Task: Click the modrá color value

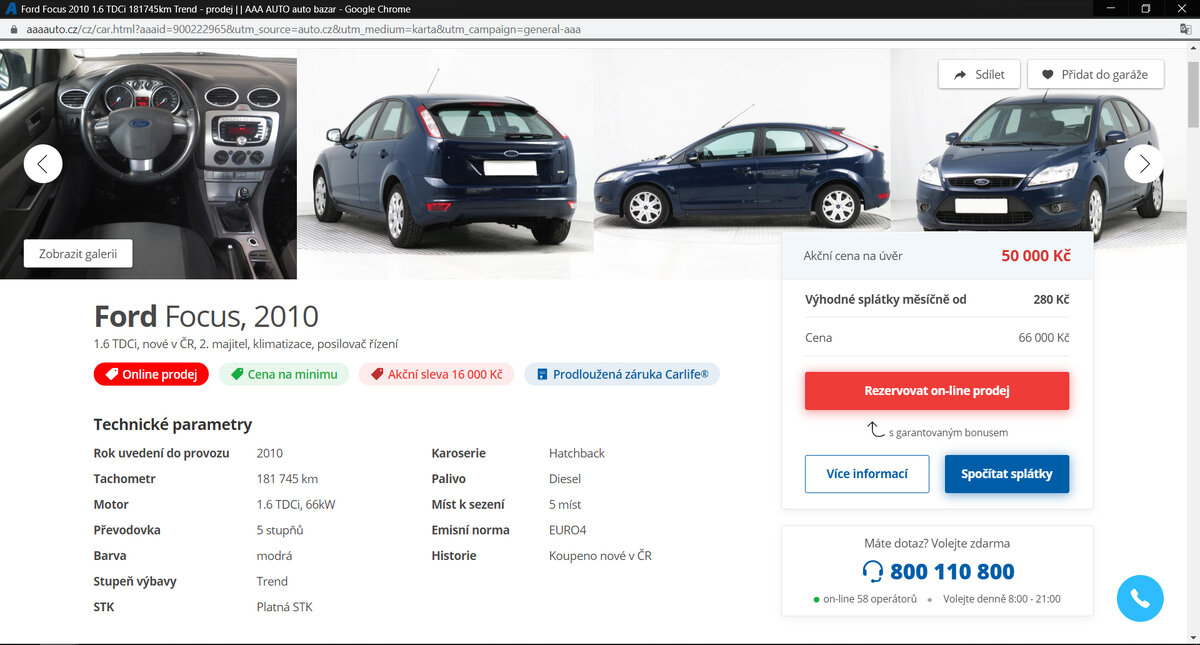Action: (275, 555)
